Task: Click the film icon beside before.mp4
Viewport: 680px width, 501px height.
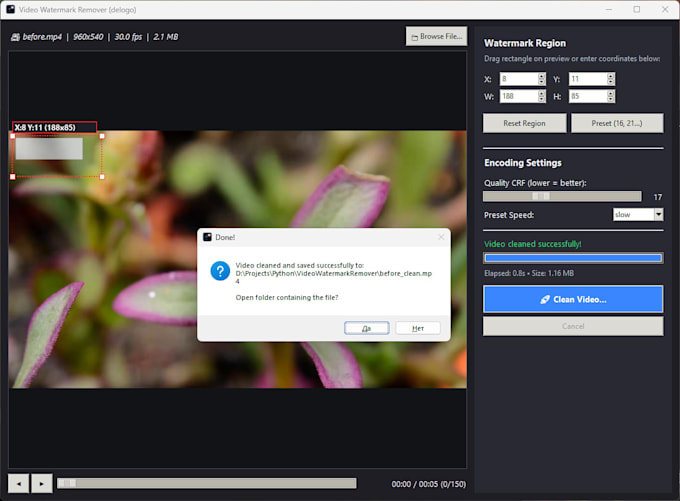Action: 15,37
